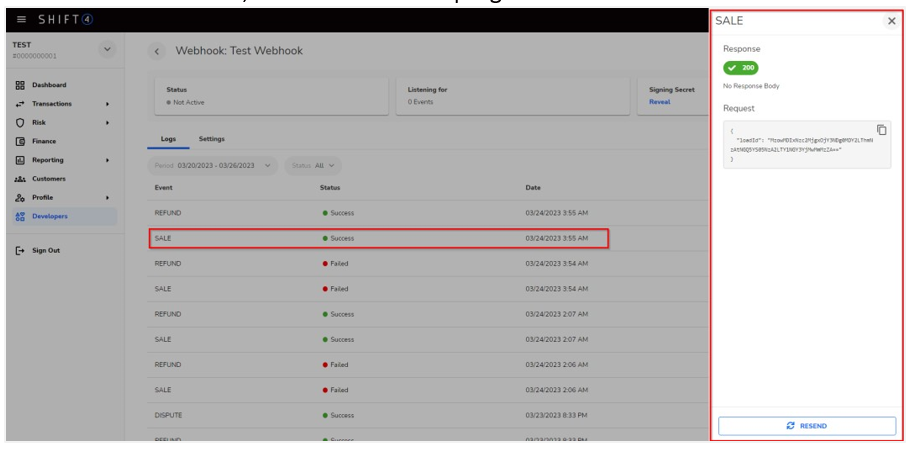913x451 pixels.
Task: Open the Finance sidebar item
Action: coord(44,141)
